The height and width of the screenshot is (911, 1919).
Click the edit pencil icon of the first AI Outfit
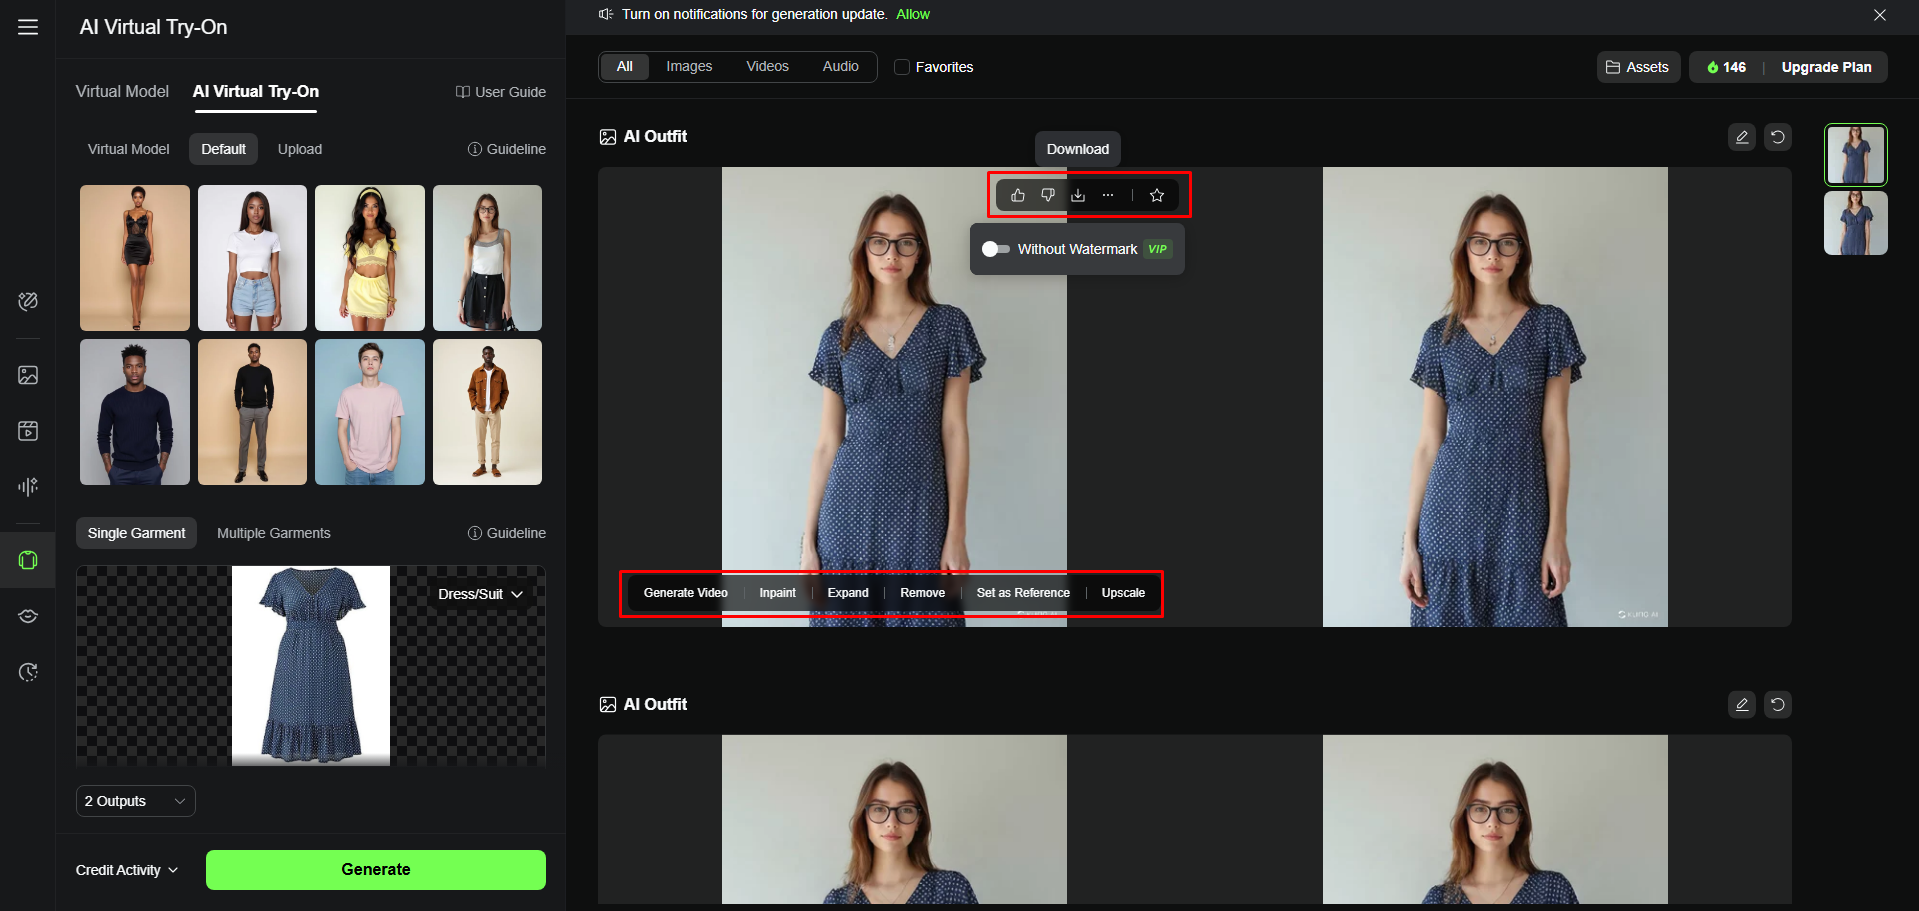[x=1742, y=137]
